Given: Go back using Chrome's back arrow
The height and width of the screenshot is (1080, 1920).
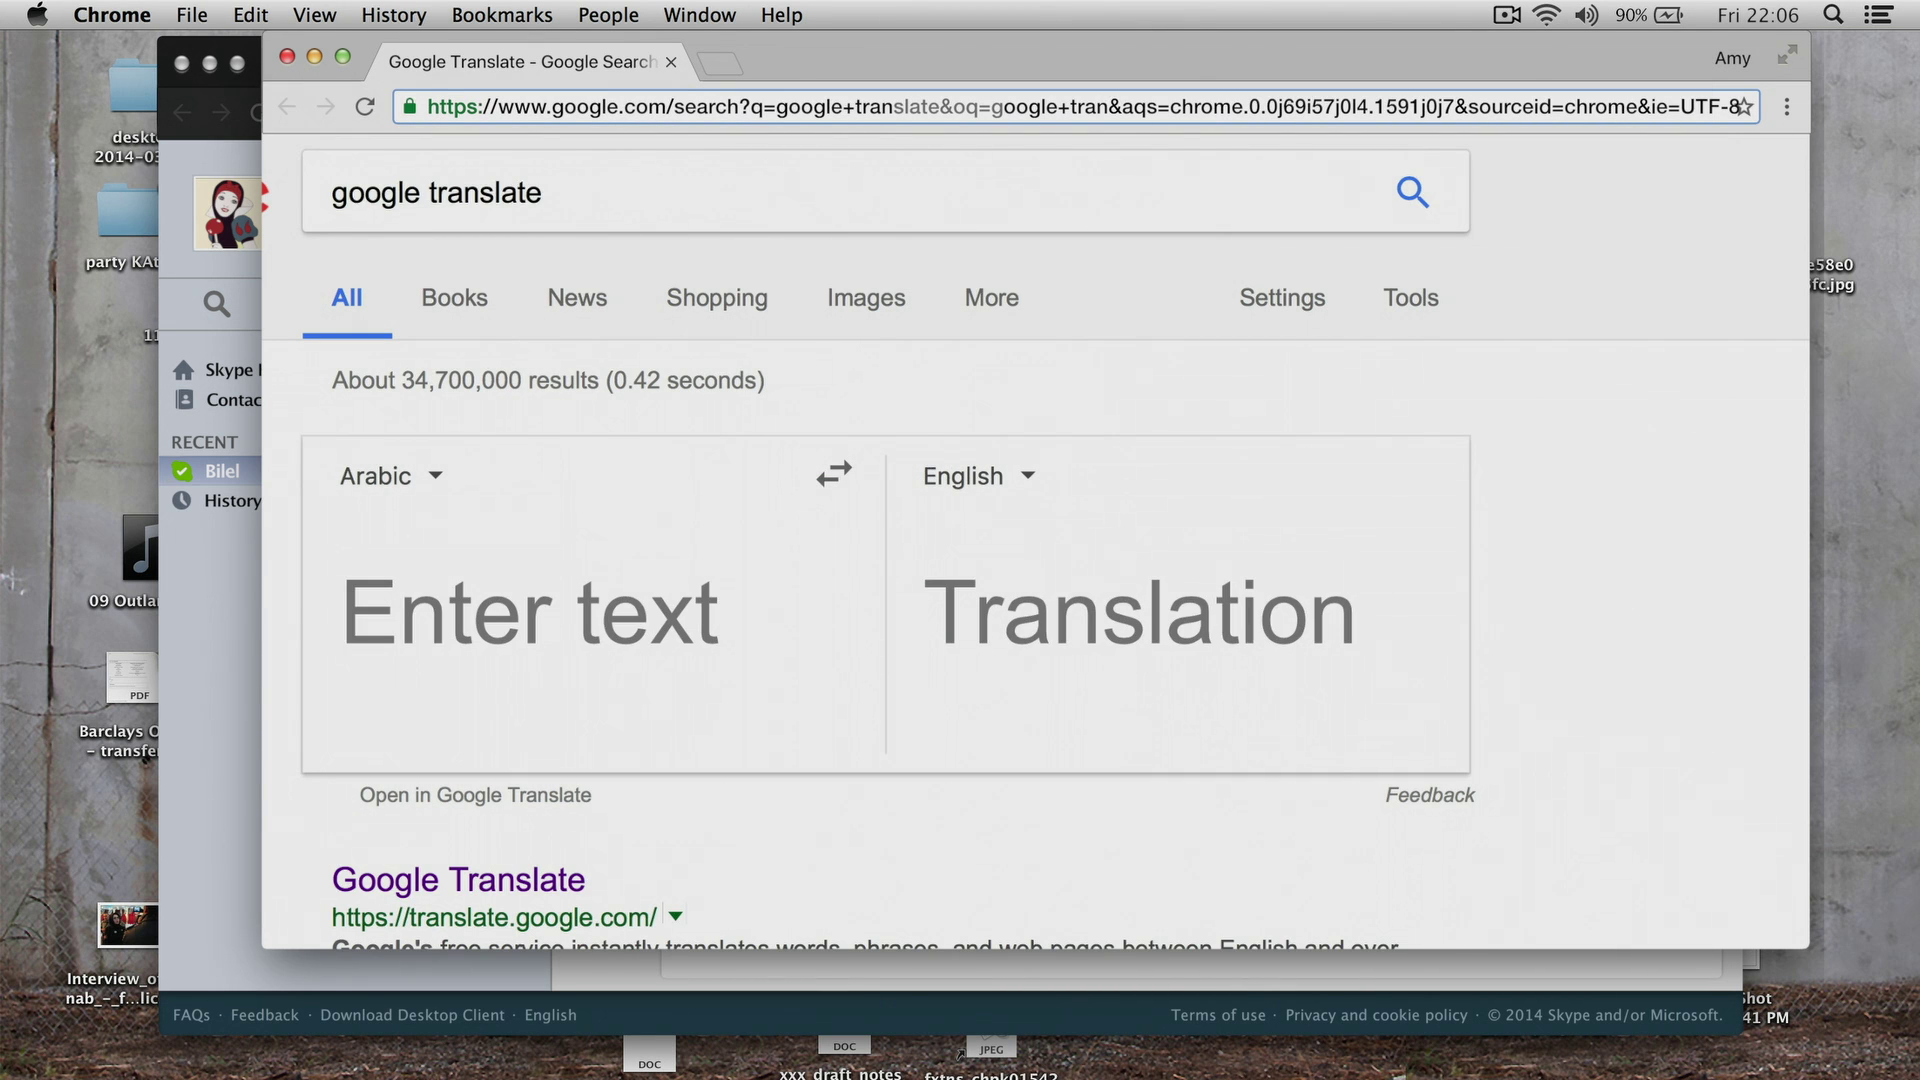Looking at the screenshot, I should click(x=287, y=107).
